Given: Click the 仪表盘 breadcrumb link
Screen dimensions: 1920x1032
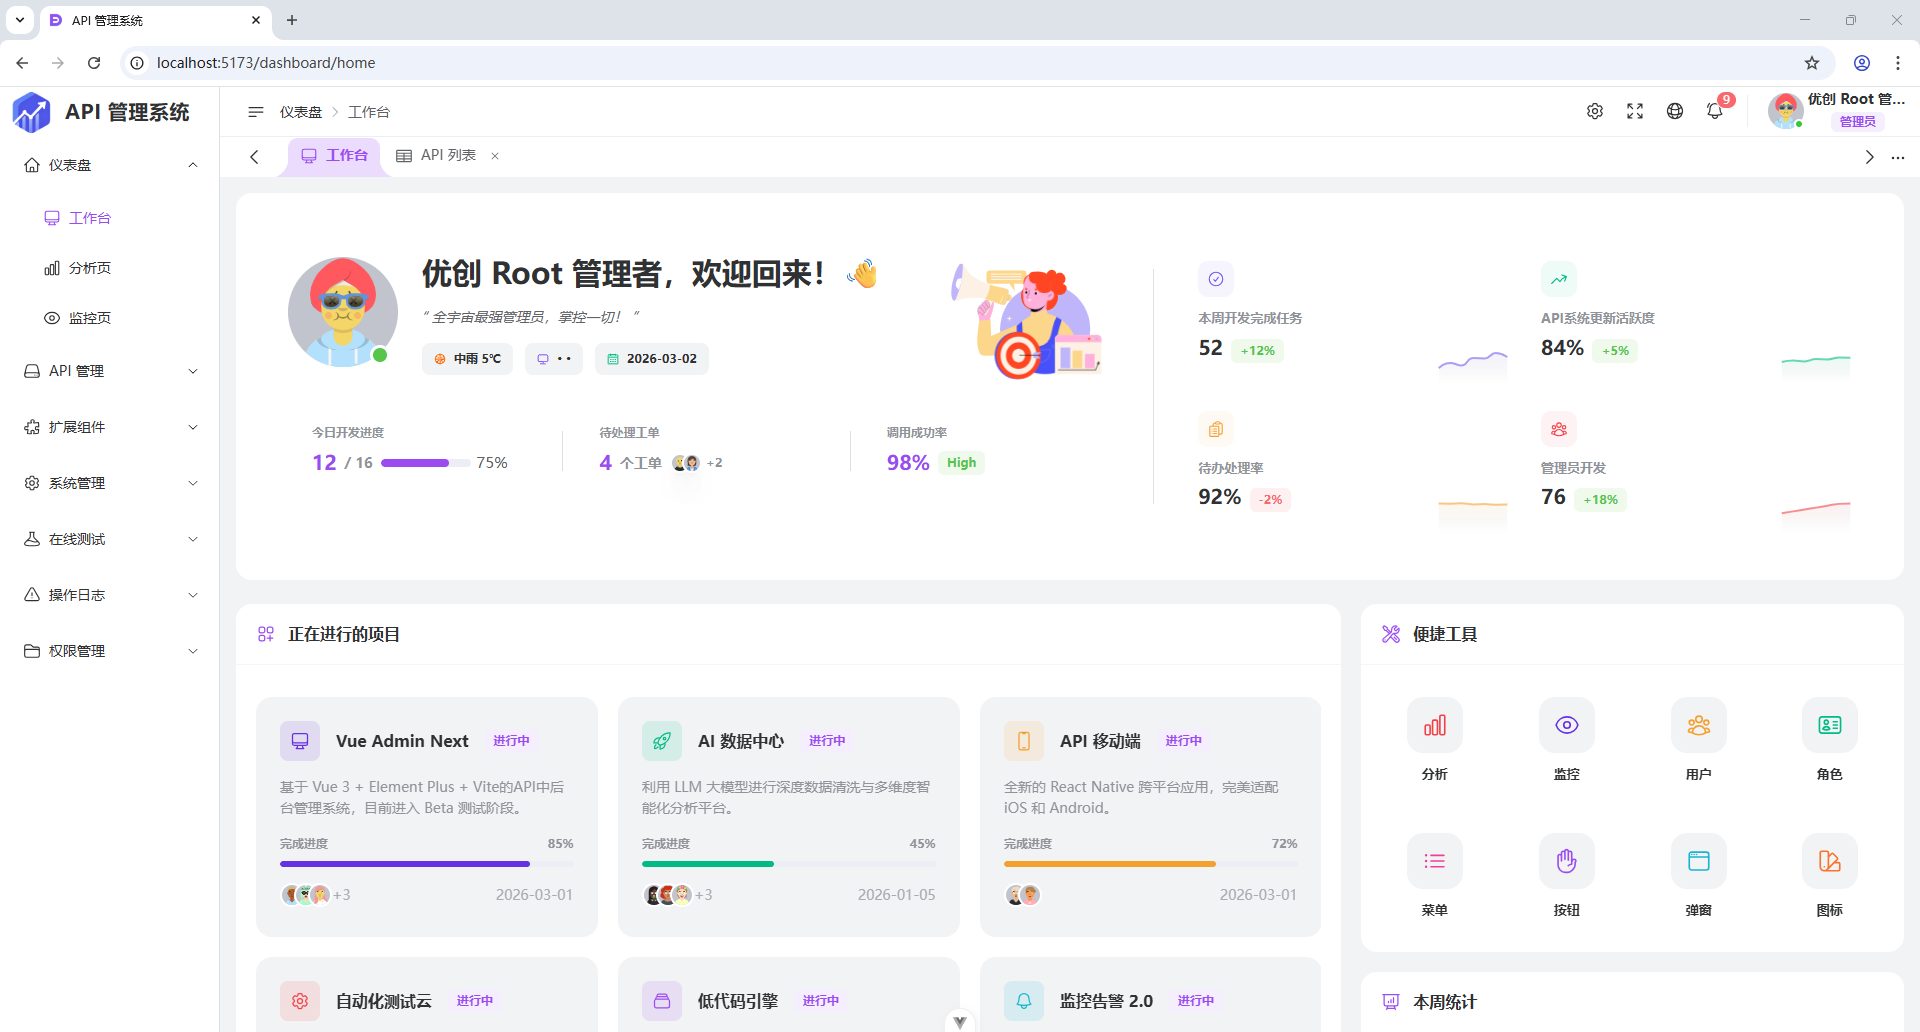Looking at the screenshot, I should pyautogui.click(x=302, y=111).
